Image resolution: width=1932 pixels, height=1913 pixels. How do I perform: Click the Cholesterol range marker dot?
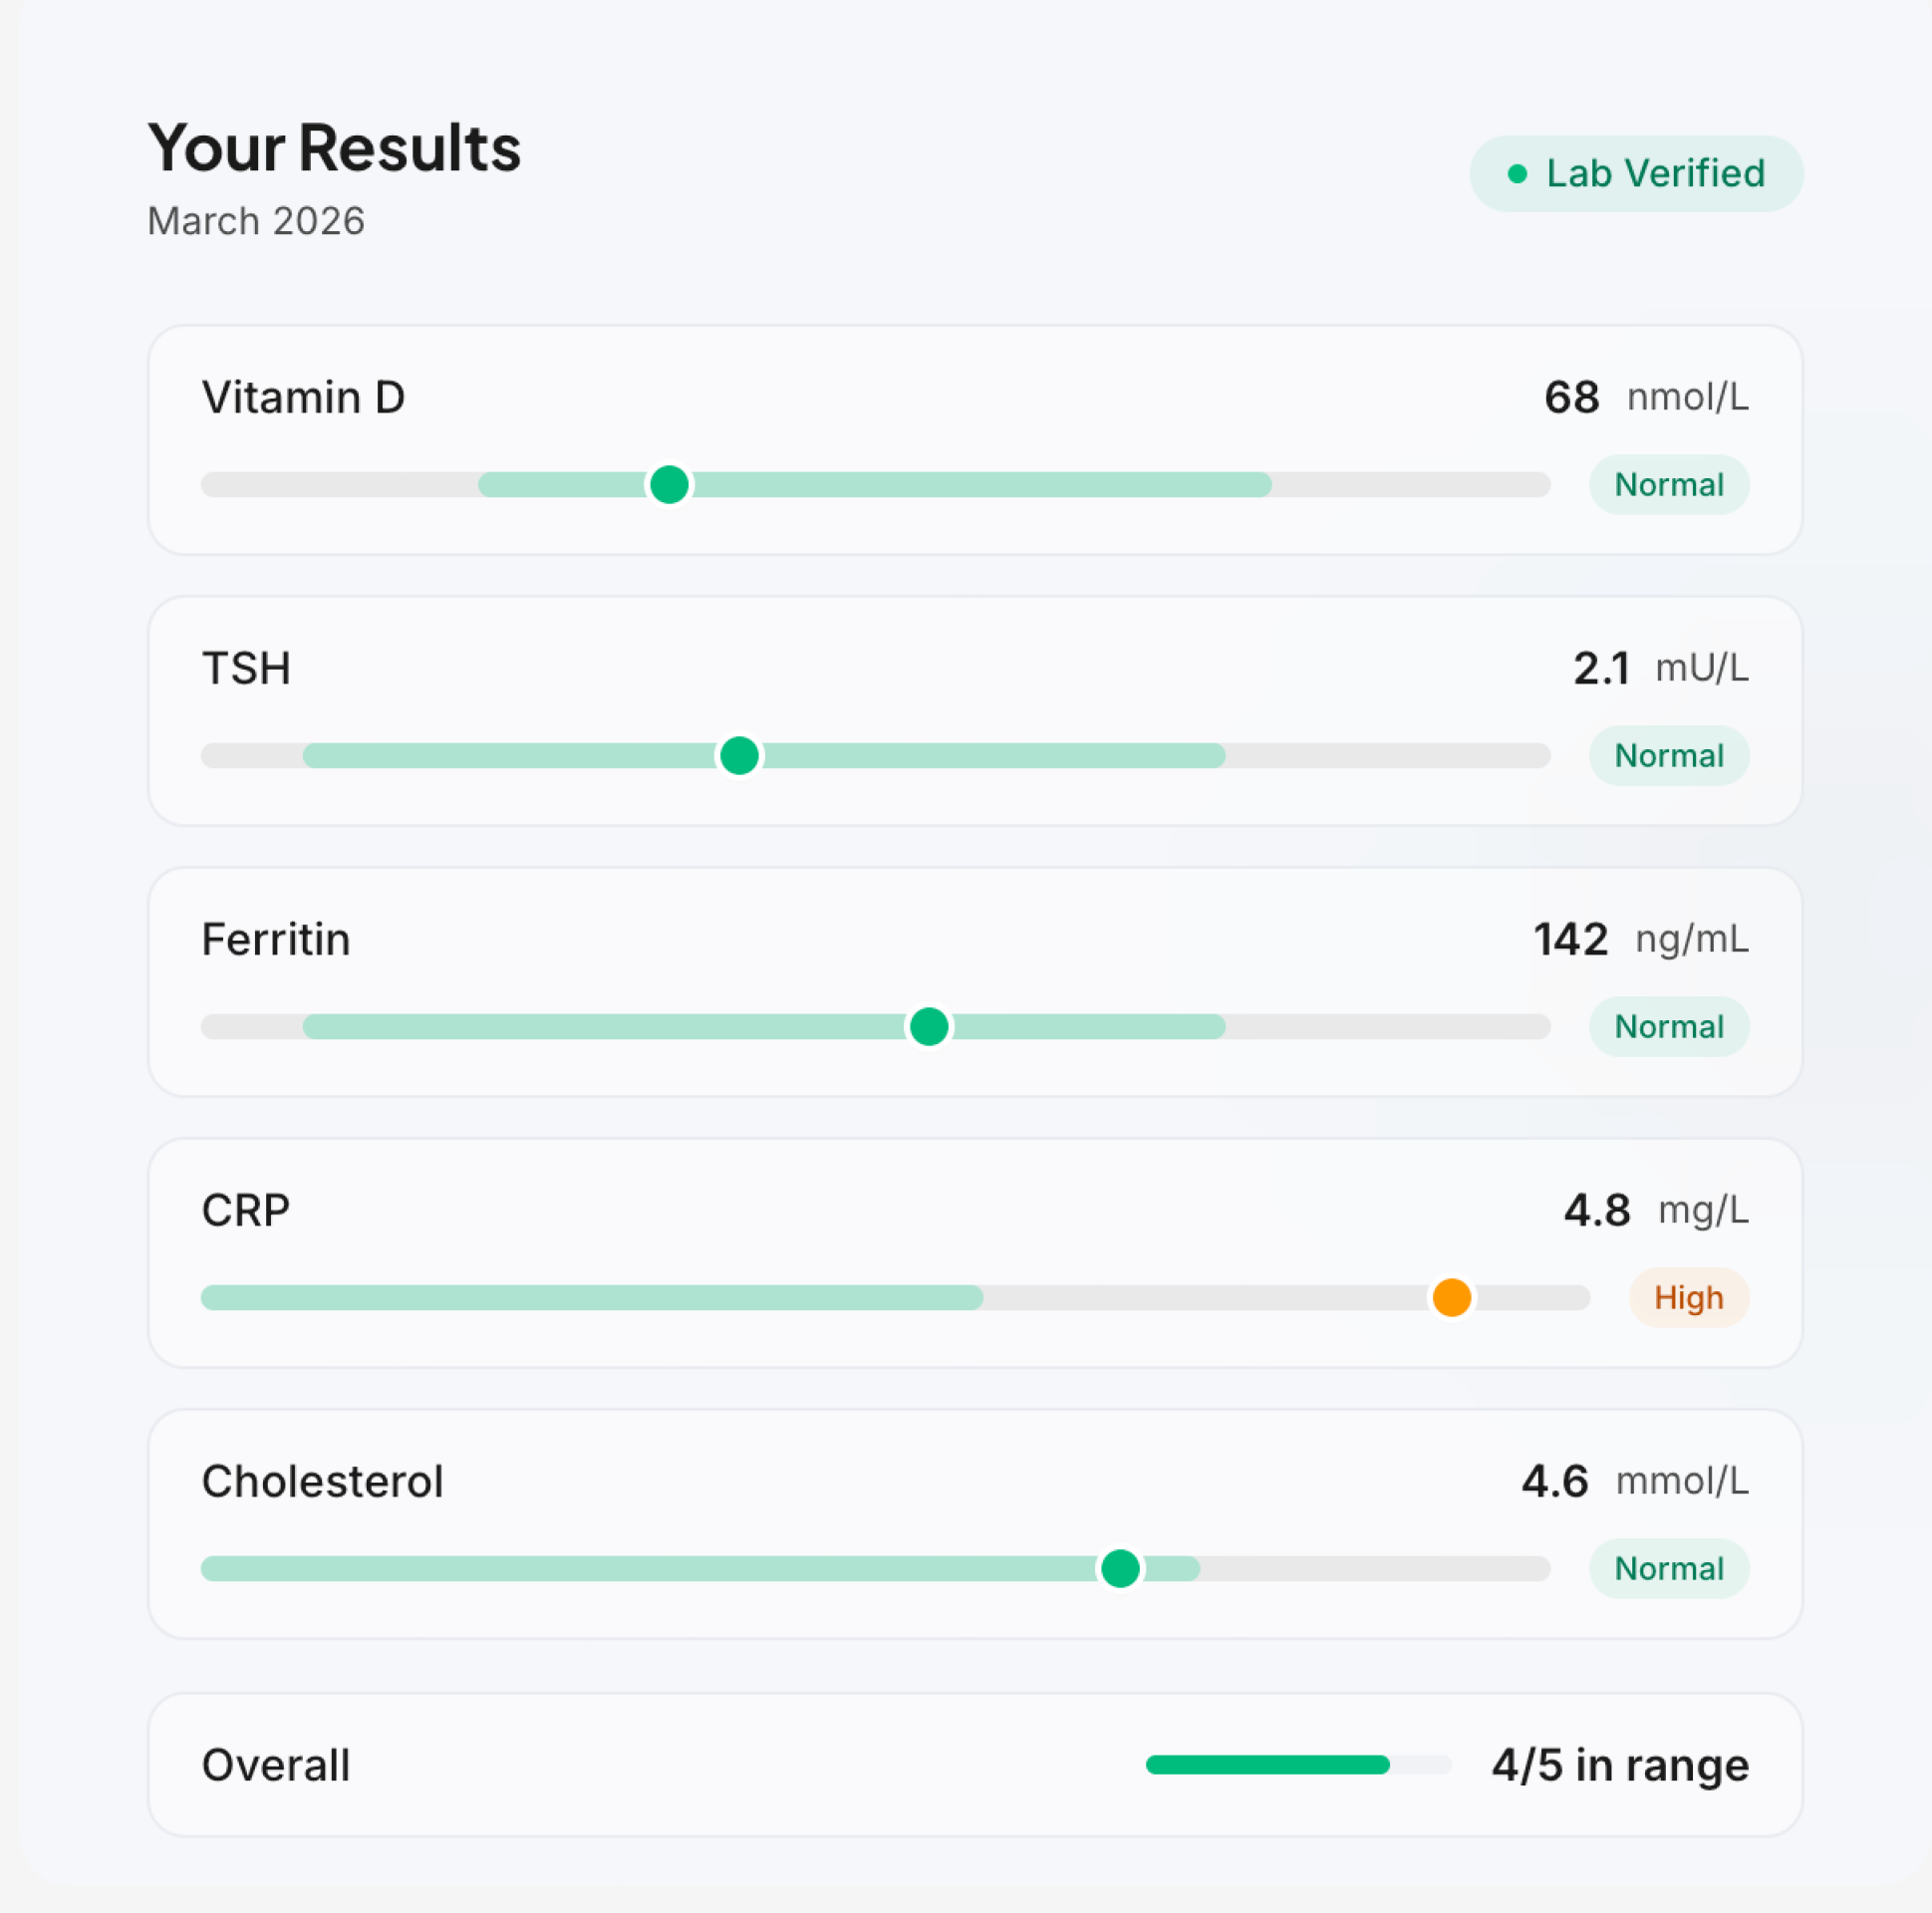coord(1119,1569)
